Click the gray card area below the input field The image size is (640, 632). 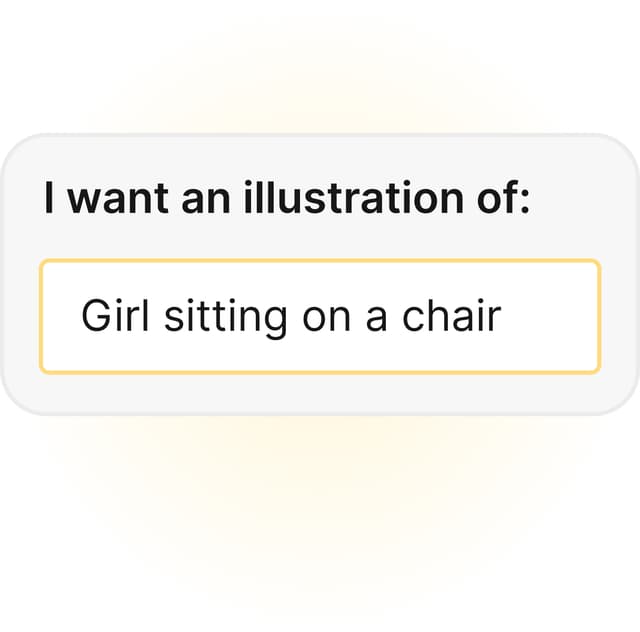click(x=320, y=393)
